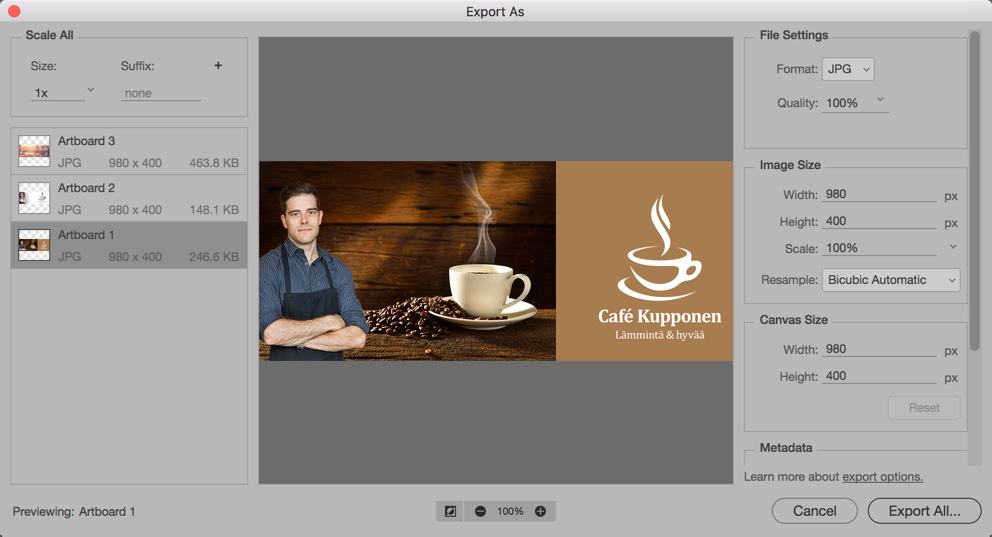Open the export options link

883,476
